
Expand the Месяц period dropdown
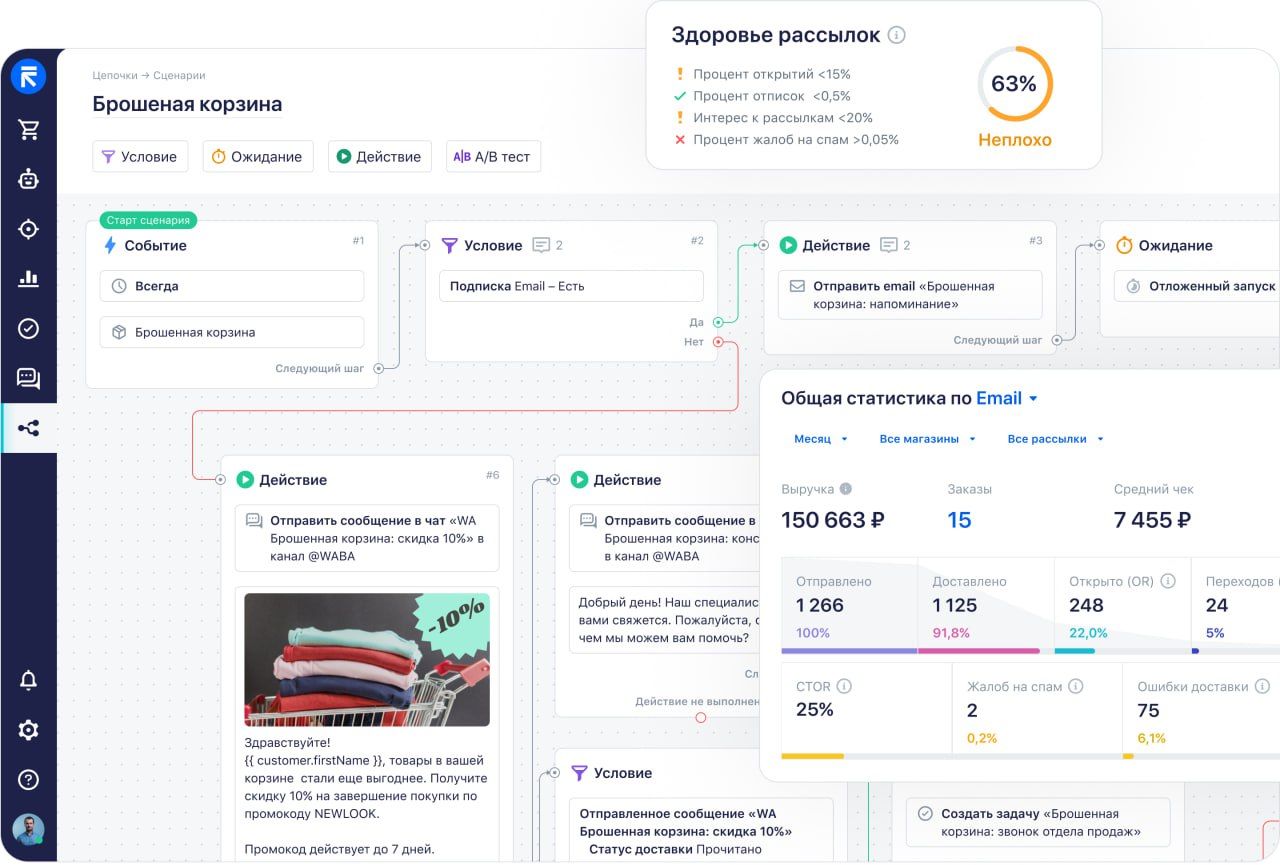819,438
